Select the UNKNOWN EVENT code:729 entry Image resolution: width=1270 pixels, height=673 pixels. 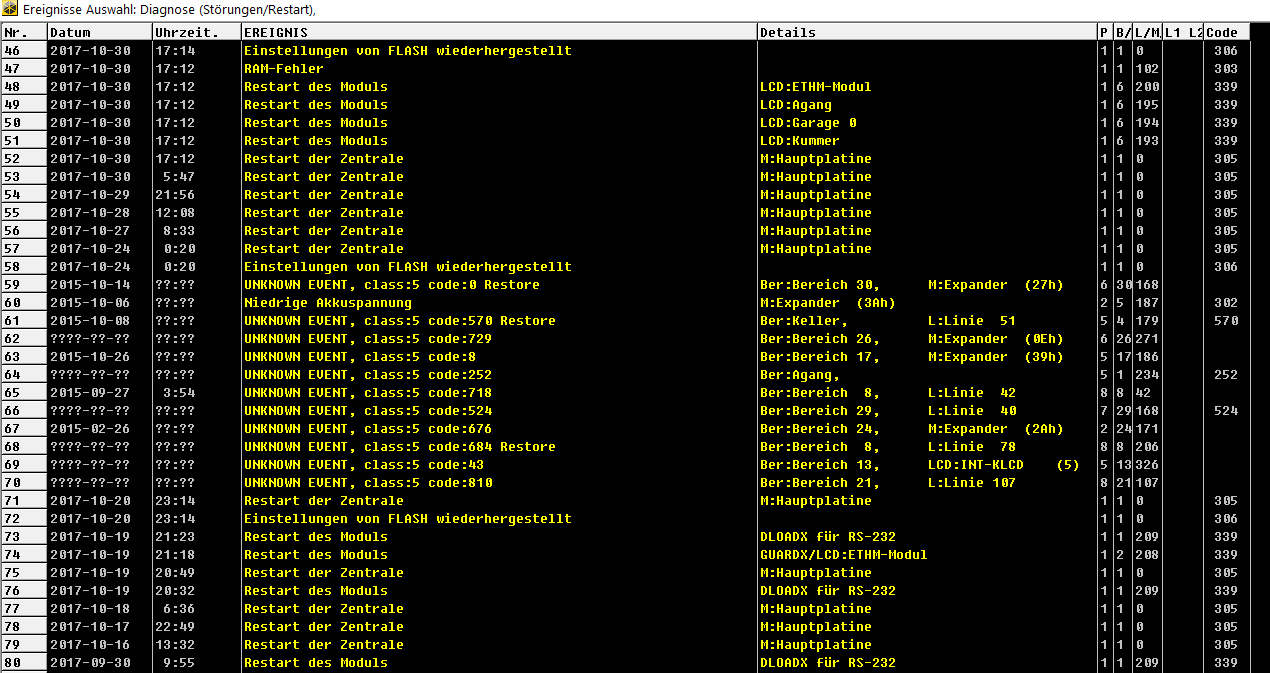pos(367,339)
